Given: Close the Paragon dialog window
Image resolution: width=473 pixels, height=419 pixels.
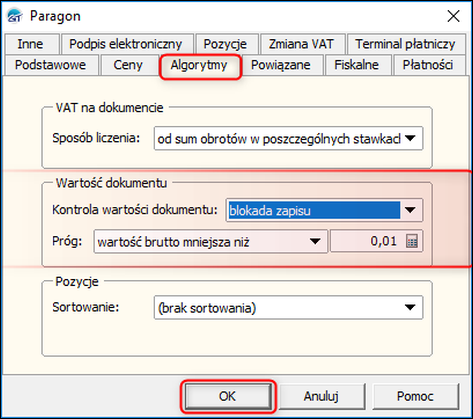Looking at the screenshot, I should pos(454,16).
